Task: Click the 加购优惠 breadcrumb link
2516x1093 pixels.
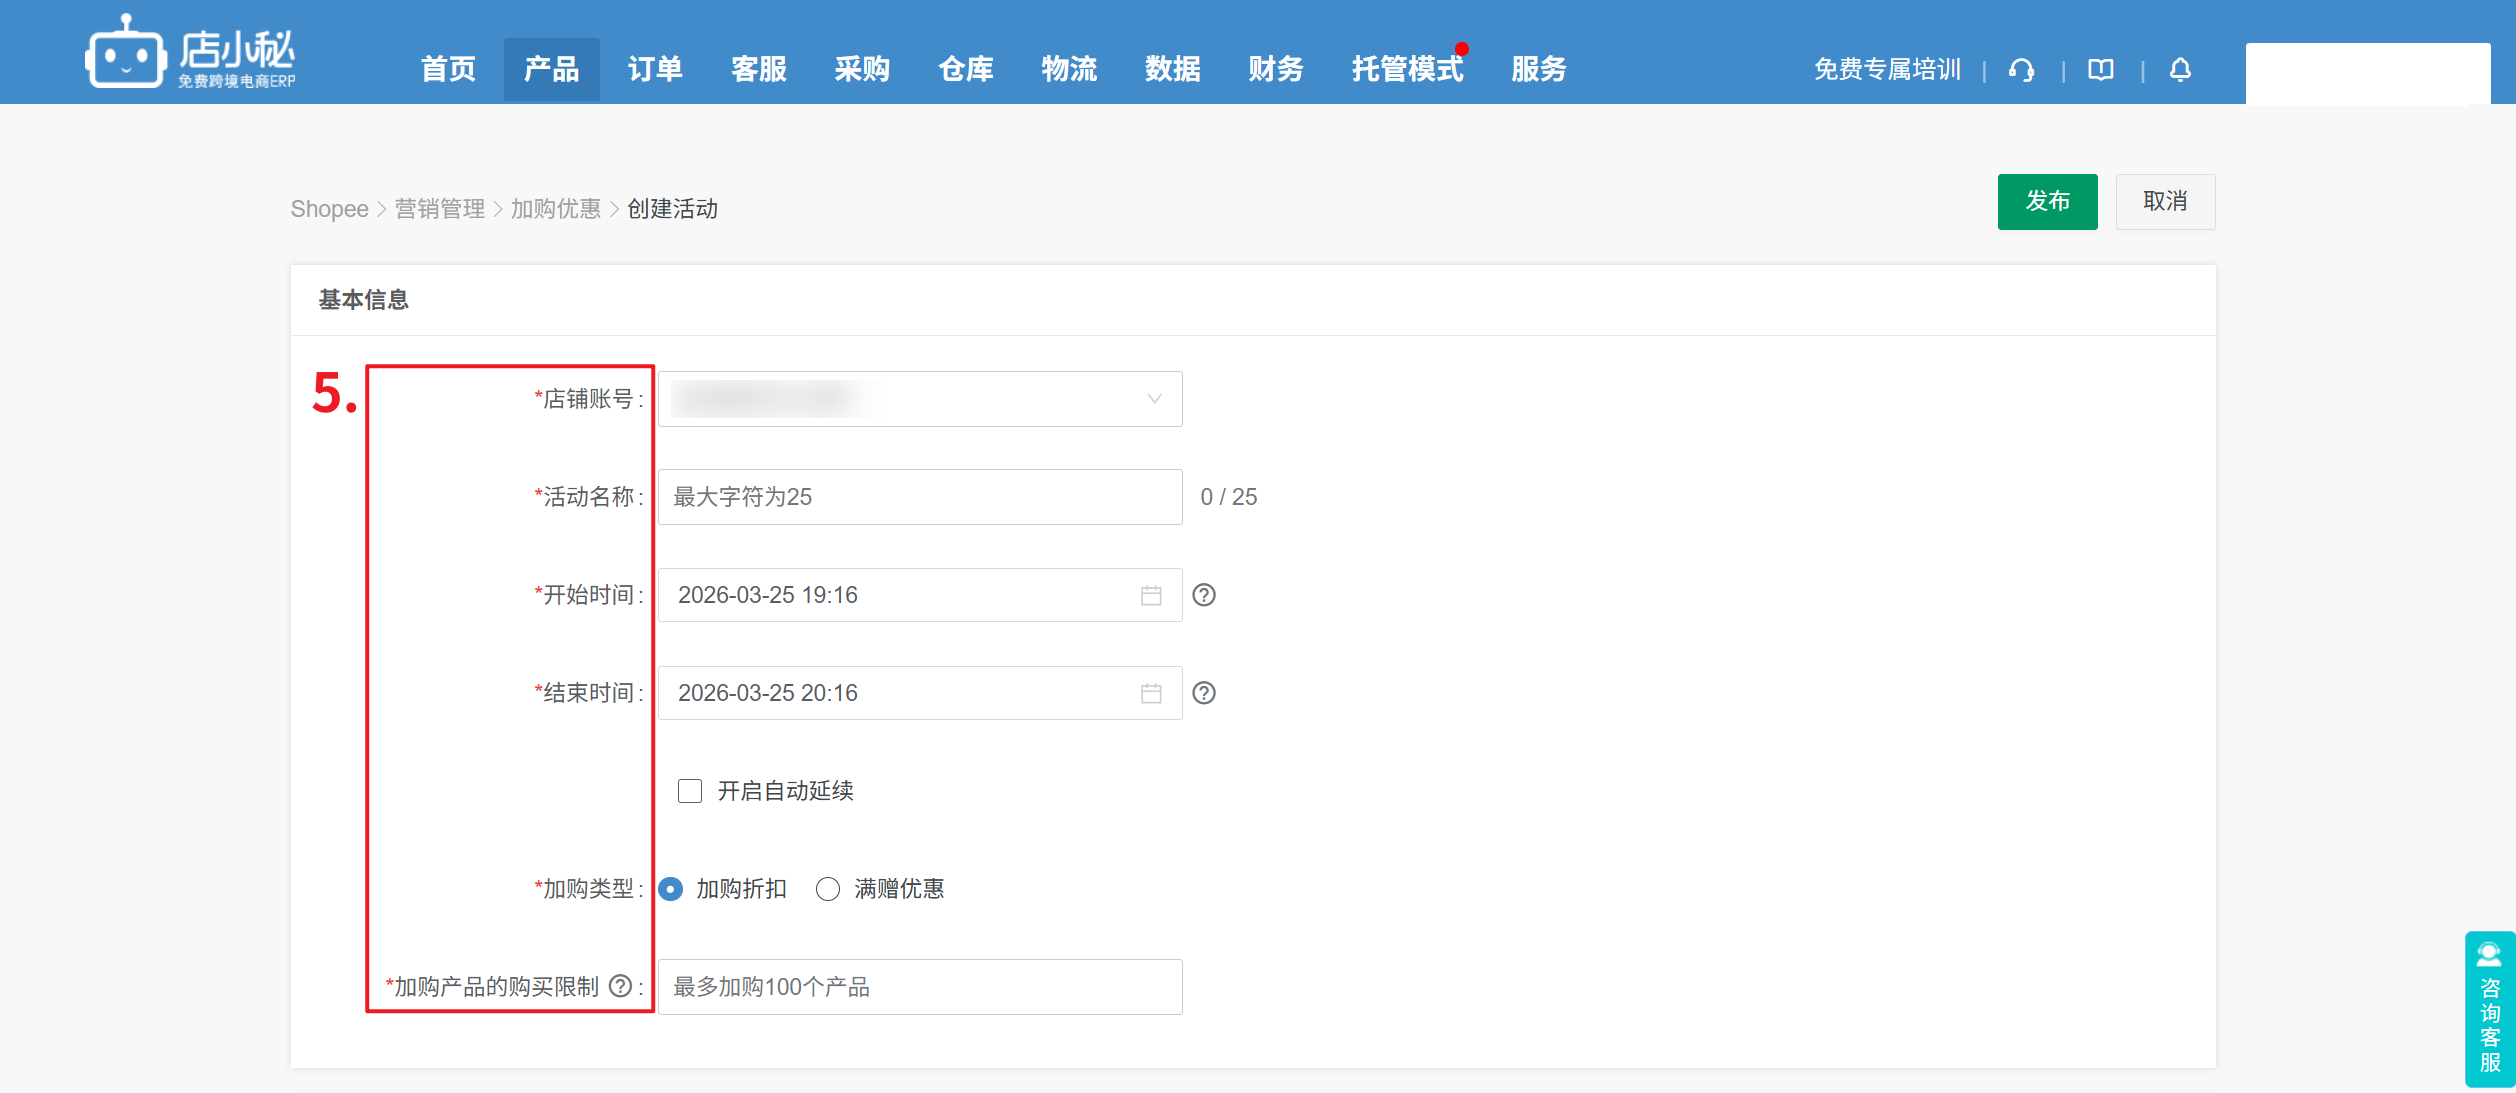Action: click(556, 209)
